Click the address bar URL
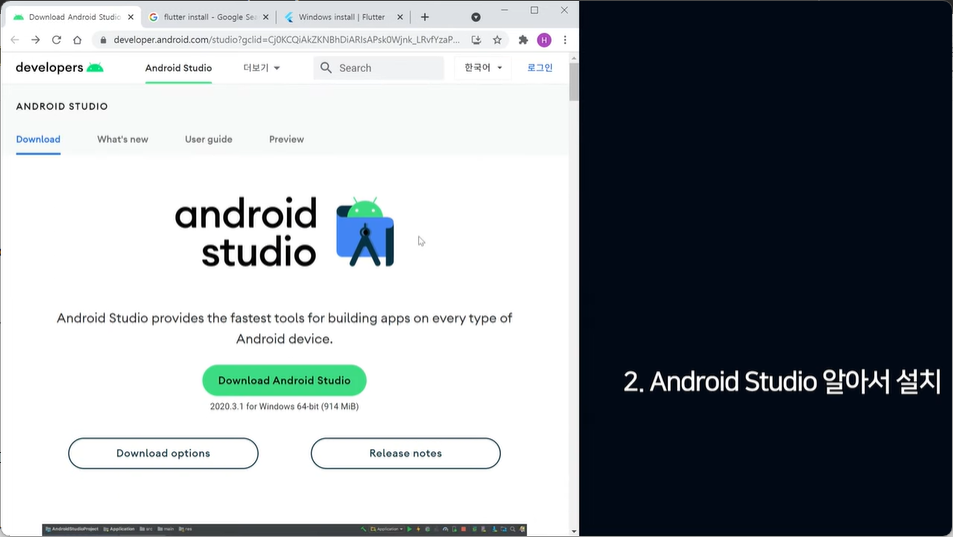This screenshot has height=537, width=953. click(286, 40)
